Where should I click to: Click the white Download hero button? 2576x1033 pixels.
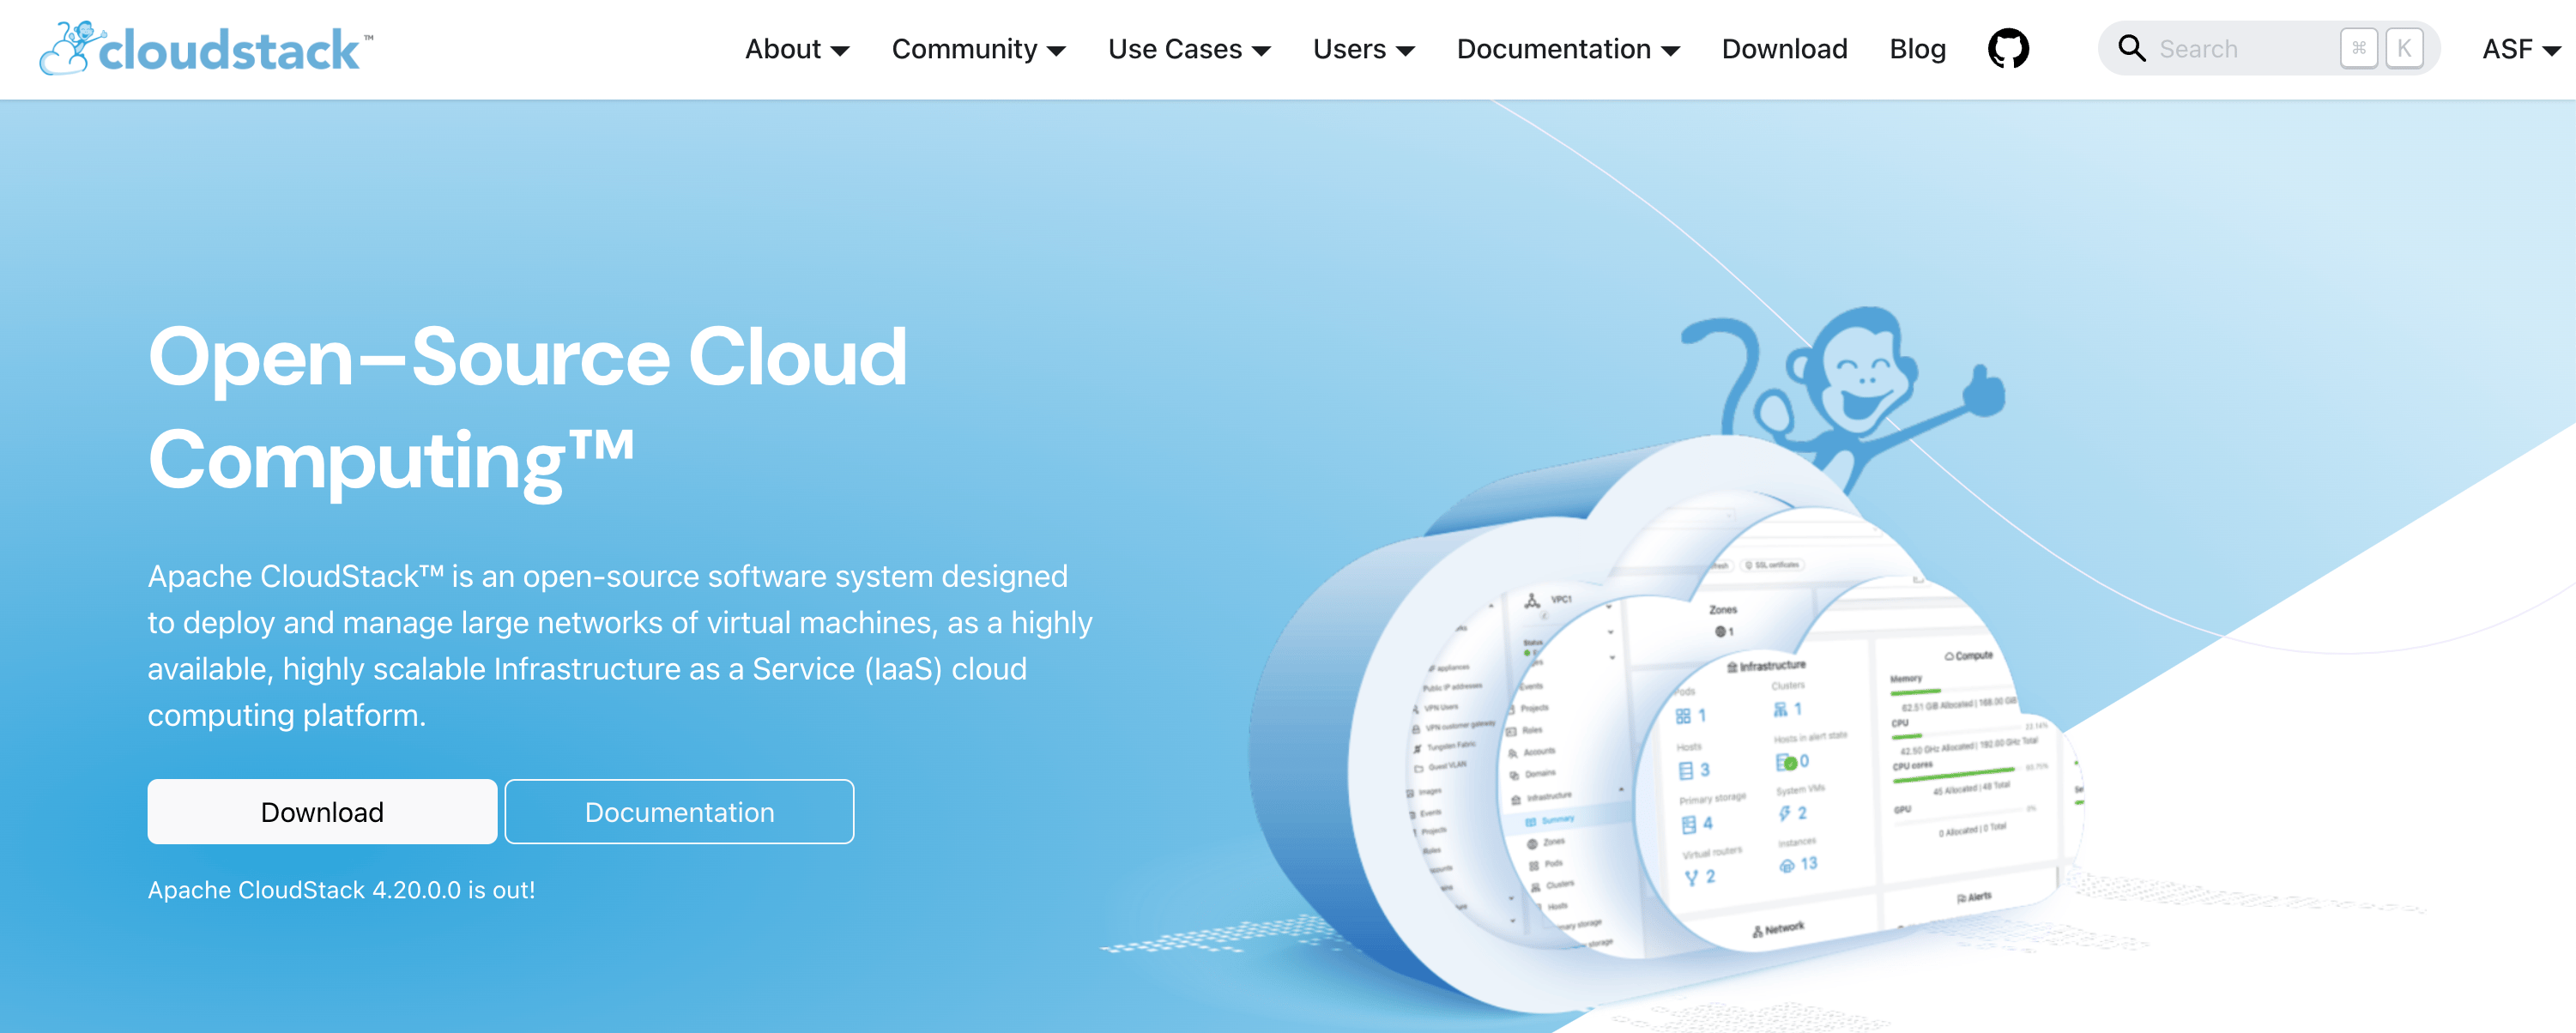point(322,811)
